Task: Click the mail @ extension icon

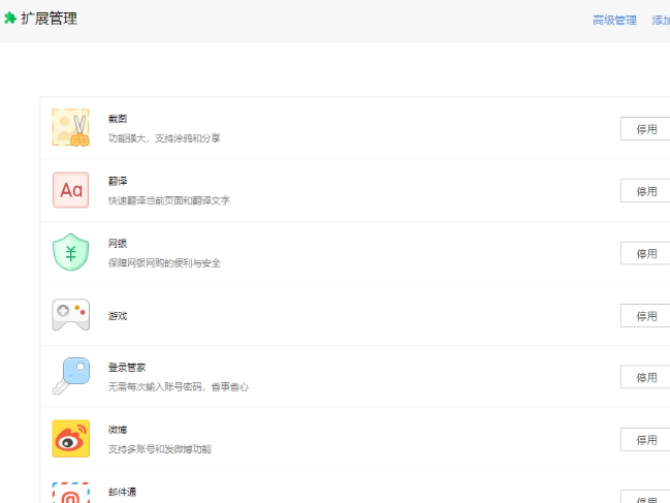Action: pos(71,492)
